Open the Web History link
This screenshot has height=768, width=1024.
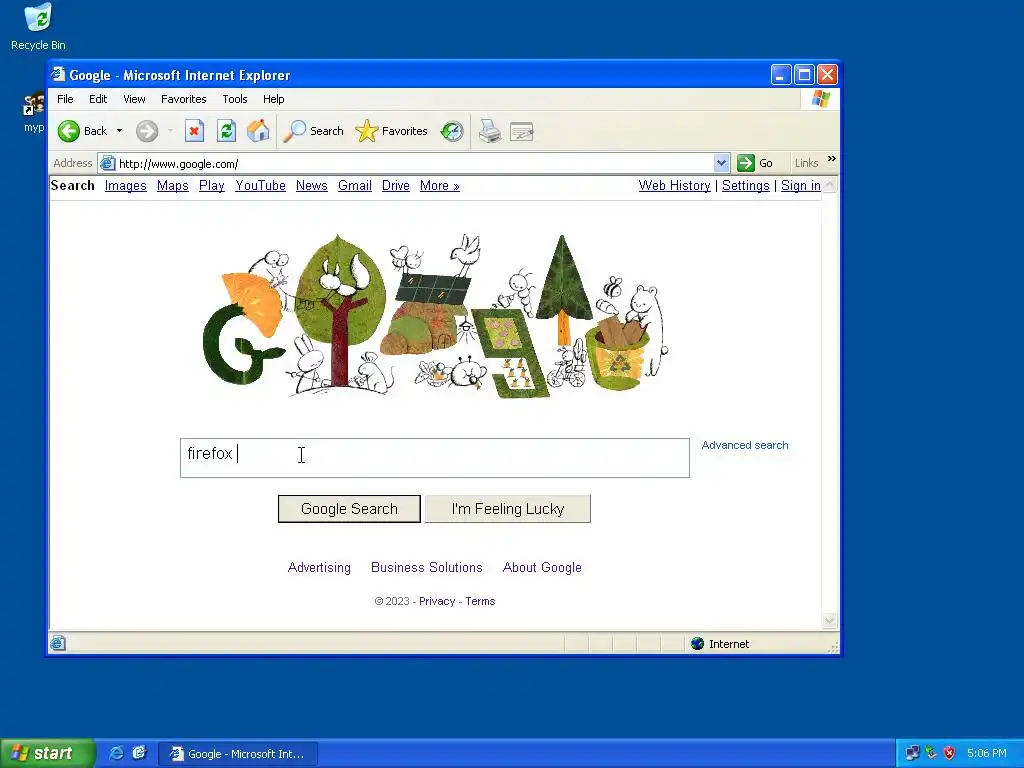click(675, 185)
